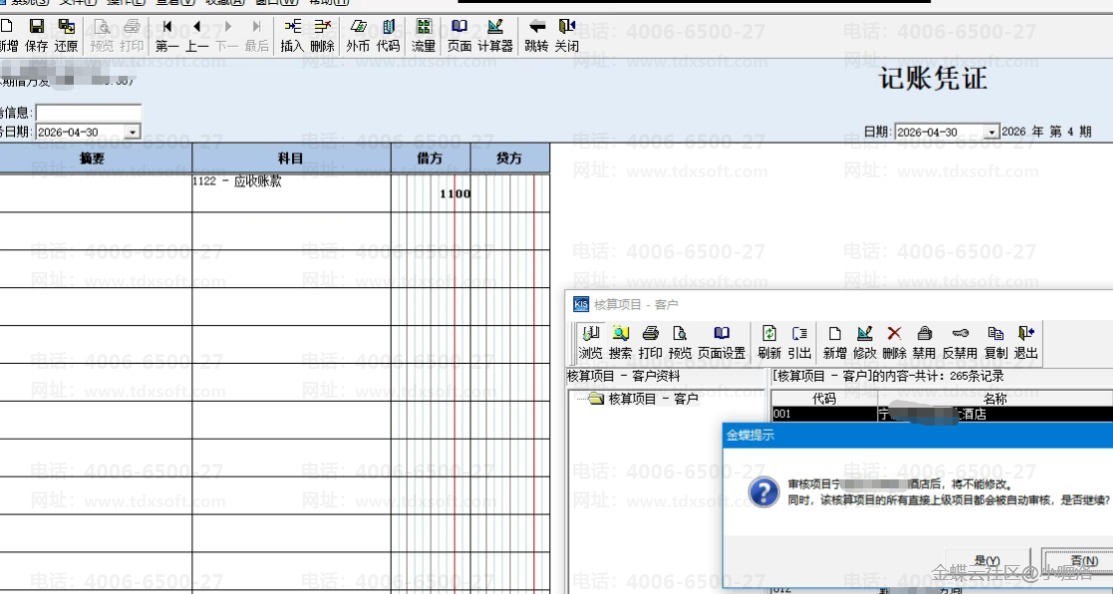Image resolution: width=1113 pixels, height=594 pixels.
Task: Confirm dialog with 是(Y) button
Action: coord(987,561)
